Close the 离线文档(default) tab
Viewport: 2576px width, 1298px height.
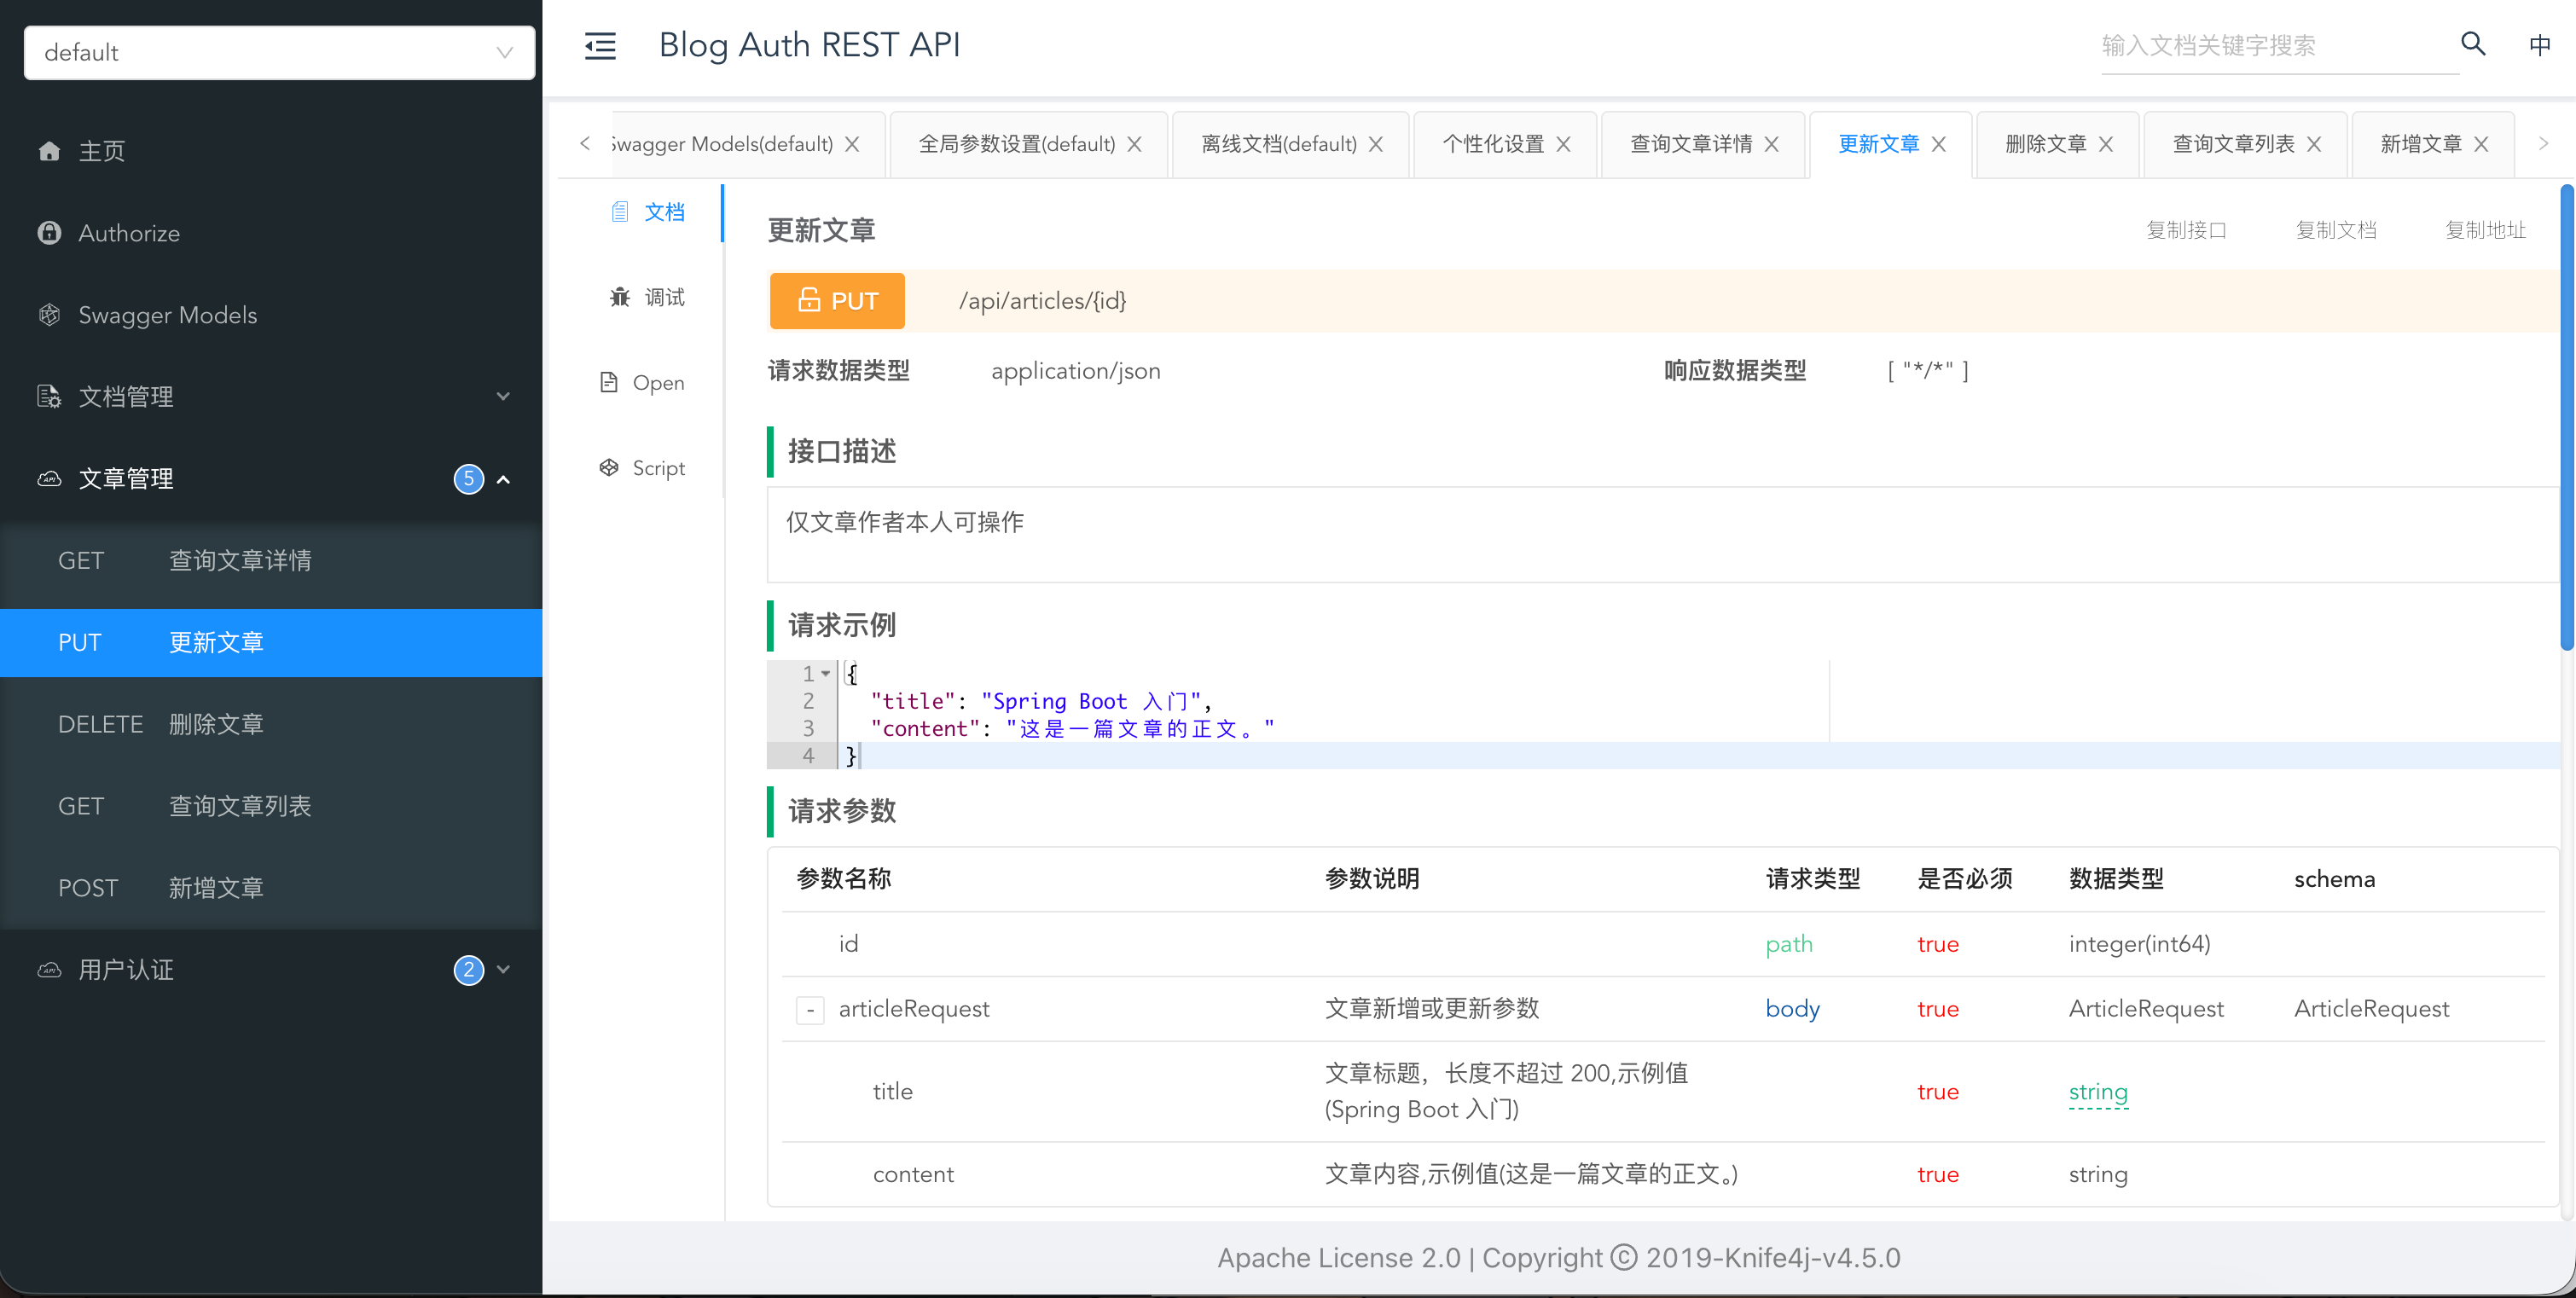[x=1376, y=145]
